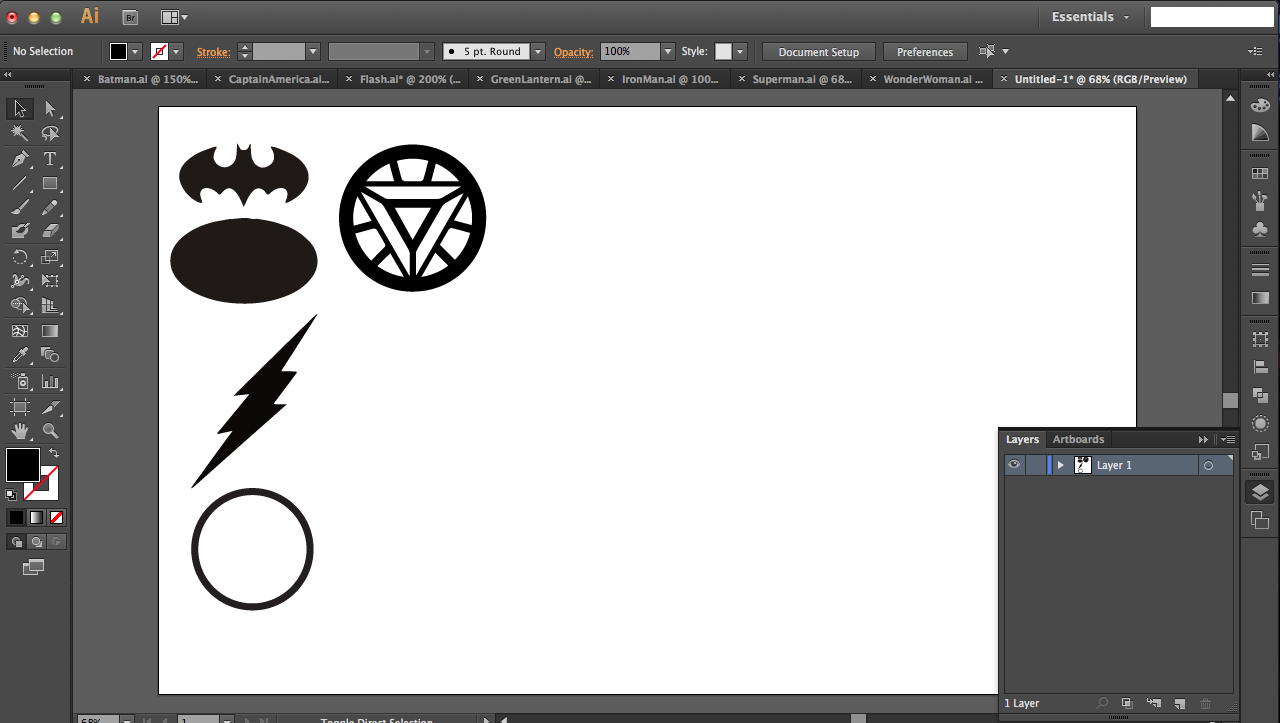
Task: Pick the Magic Wand tool
Action: (20, 134)
